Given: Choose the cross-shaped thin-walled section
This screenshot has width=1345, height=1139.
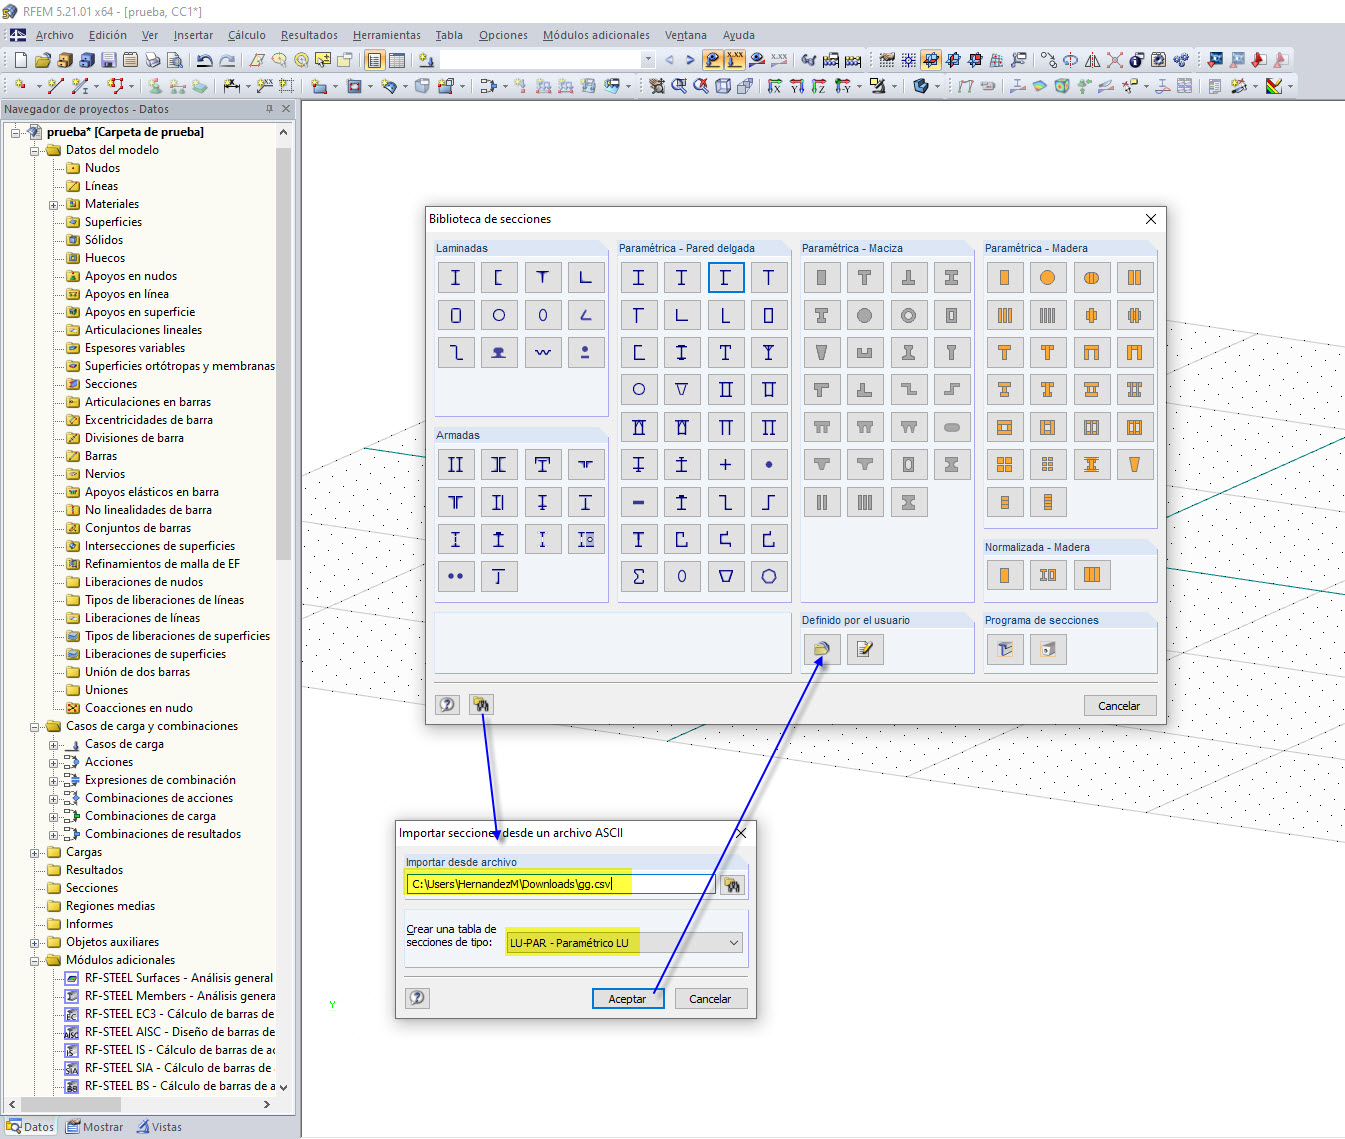Looking at the screenshot, I should pos(725,464).
